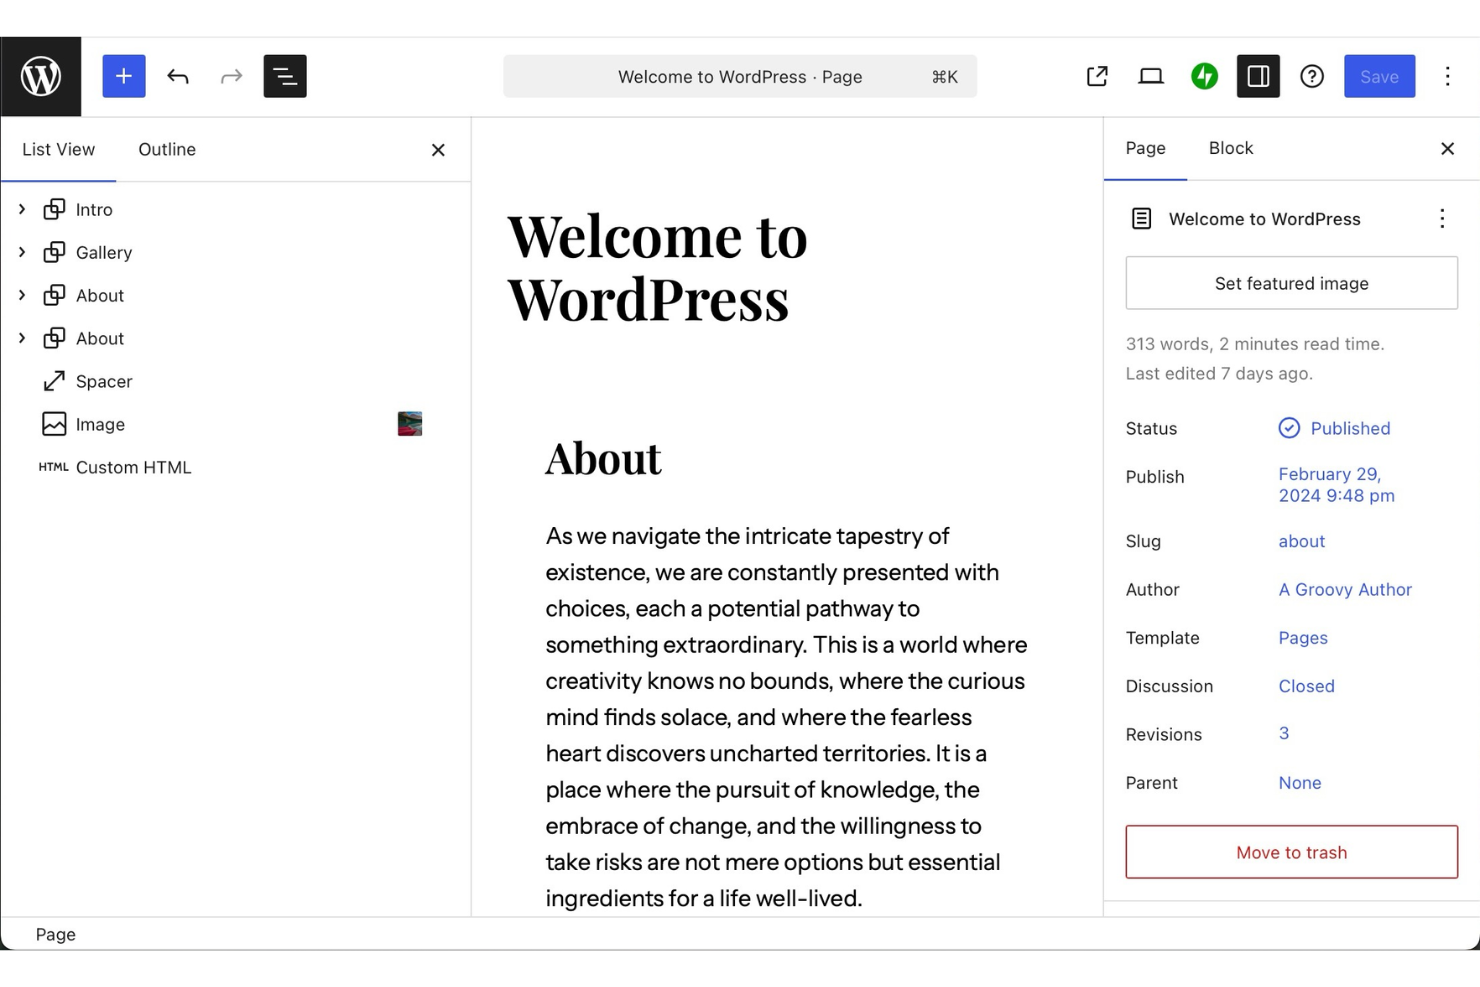This screenshot has height=987, width=1480.
Task: Change the Published status
Action: (x=1335, y=428)
